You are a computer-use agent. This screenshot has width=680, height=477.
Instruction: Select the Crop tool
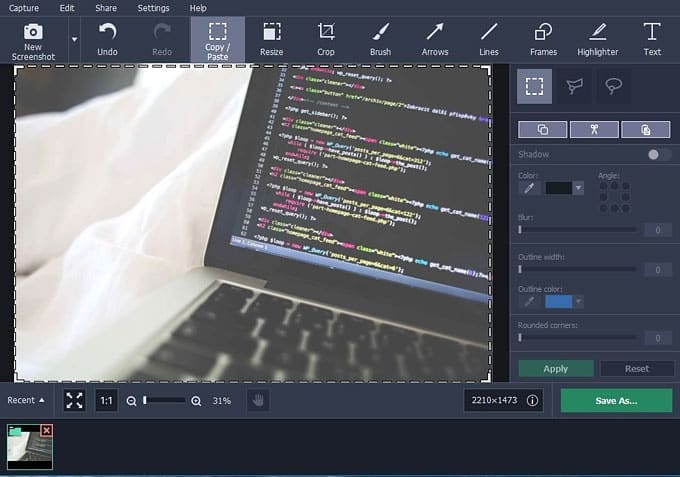click(x=325, y=38)
